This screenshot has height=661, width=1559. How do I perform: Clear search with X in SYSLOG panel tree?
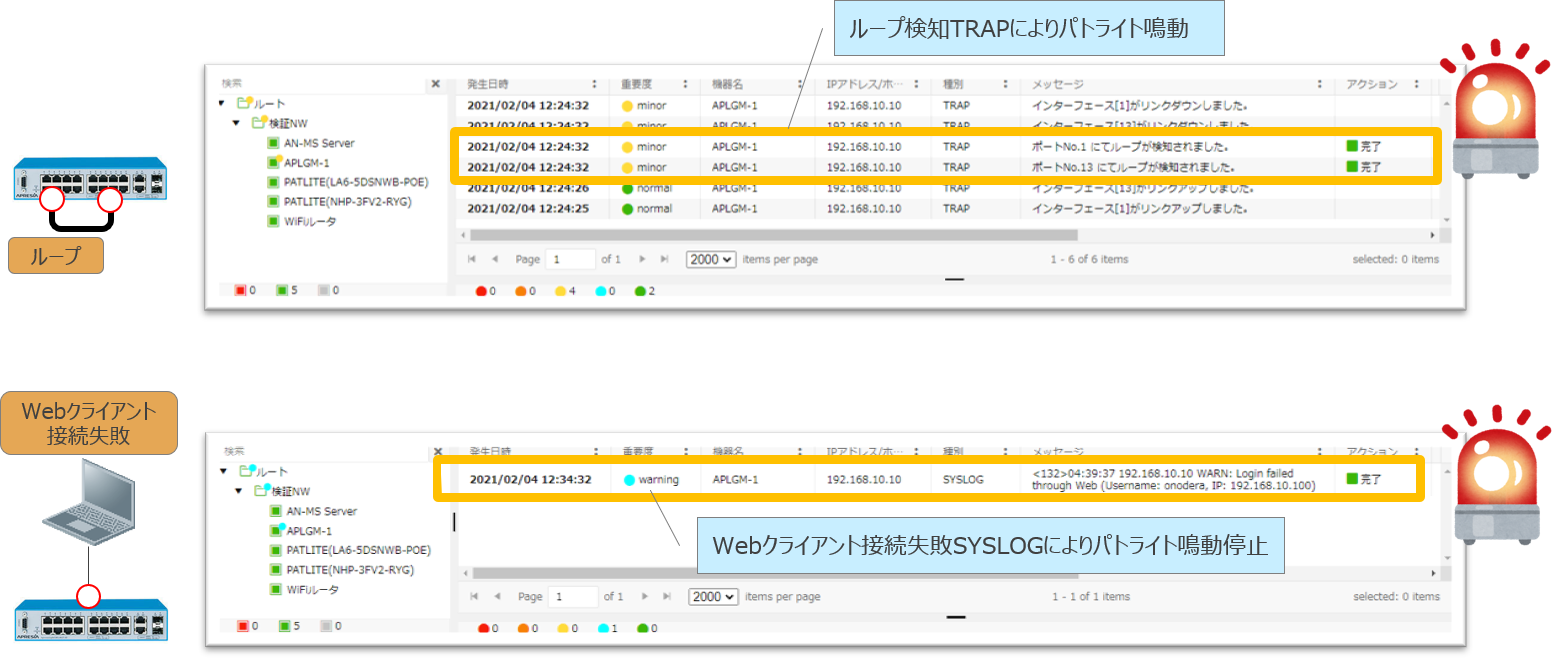pyautogui.click(x=436, y=451)
